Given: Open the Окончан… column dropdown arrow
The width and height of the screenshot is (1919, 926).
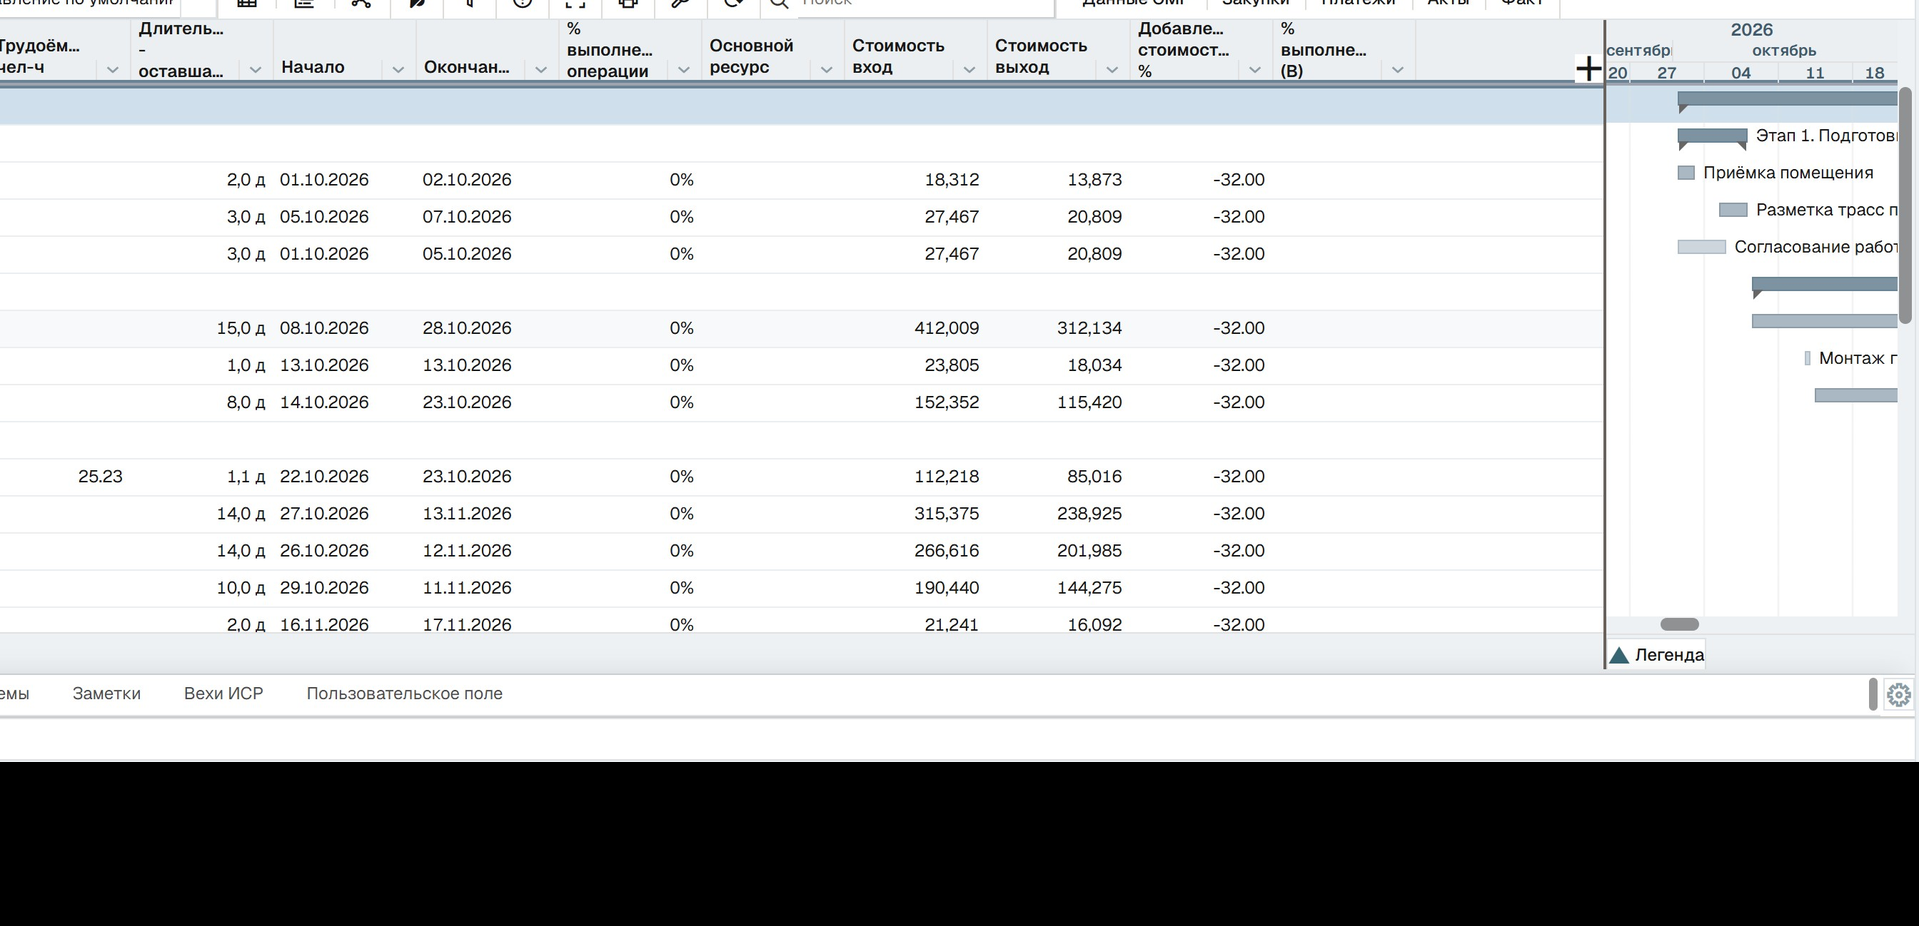Looking at the screenshot, I should [541, 69].
